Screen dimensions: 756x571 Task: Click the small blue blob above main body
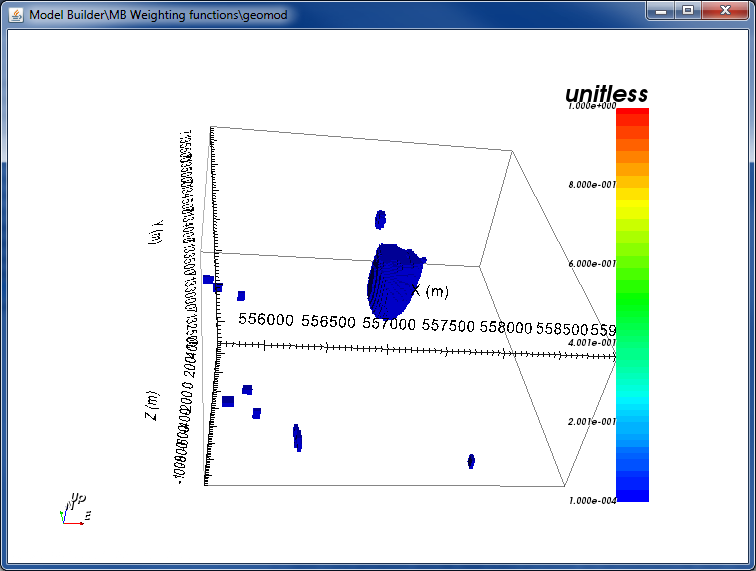click(x=380, y=219)
